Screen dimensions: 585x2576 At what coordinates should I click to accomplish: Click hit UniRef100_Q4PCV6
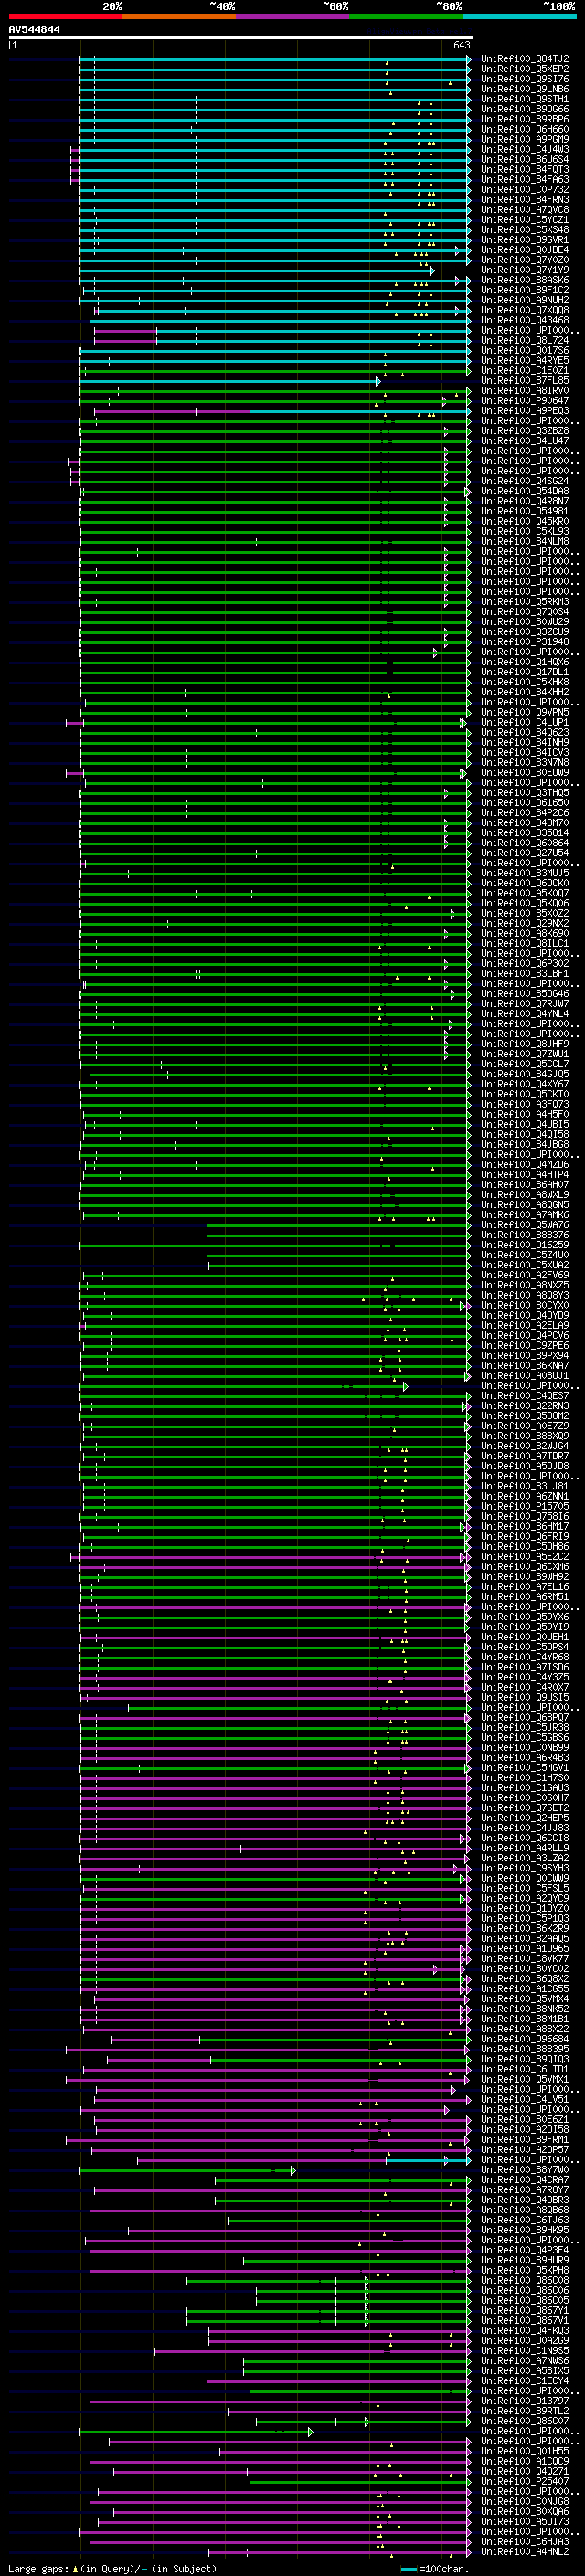tap(524, 1335)
